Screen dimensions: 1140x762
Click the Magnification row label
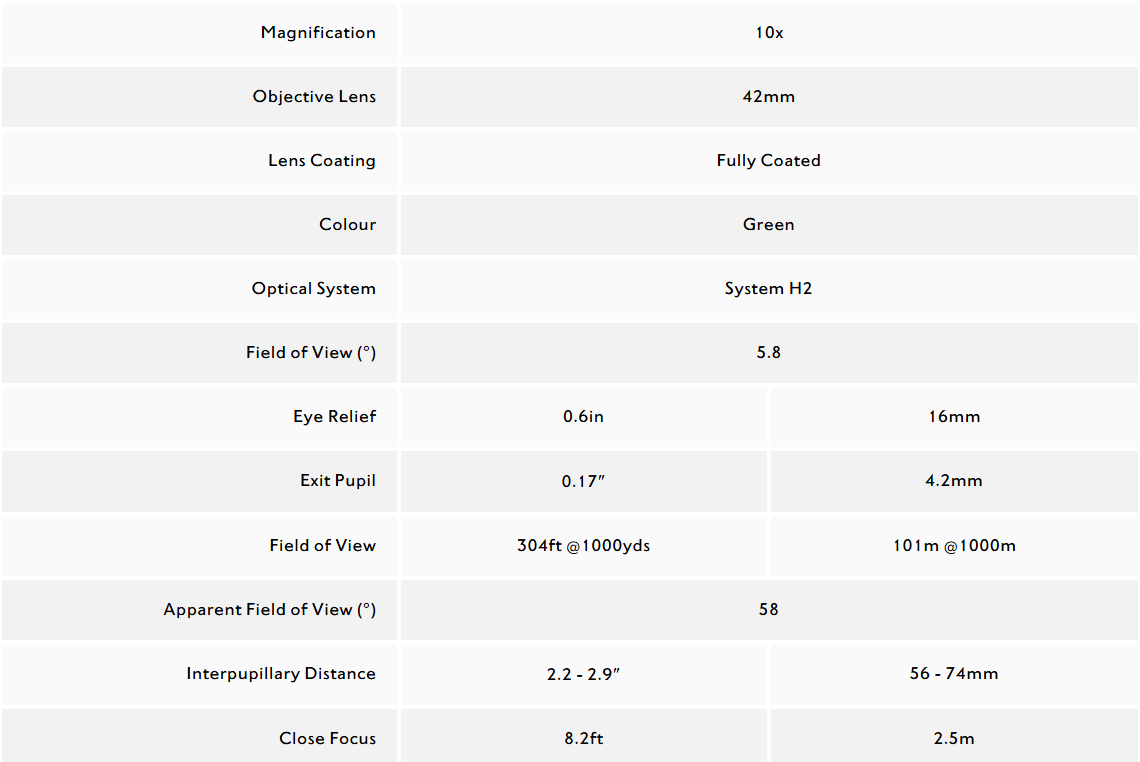click(318, 33)
